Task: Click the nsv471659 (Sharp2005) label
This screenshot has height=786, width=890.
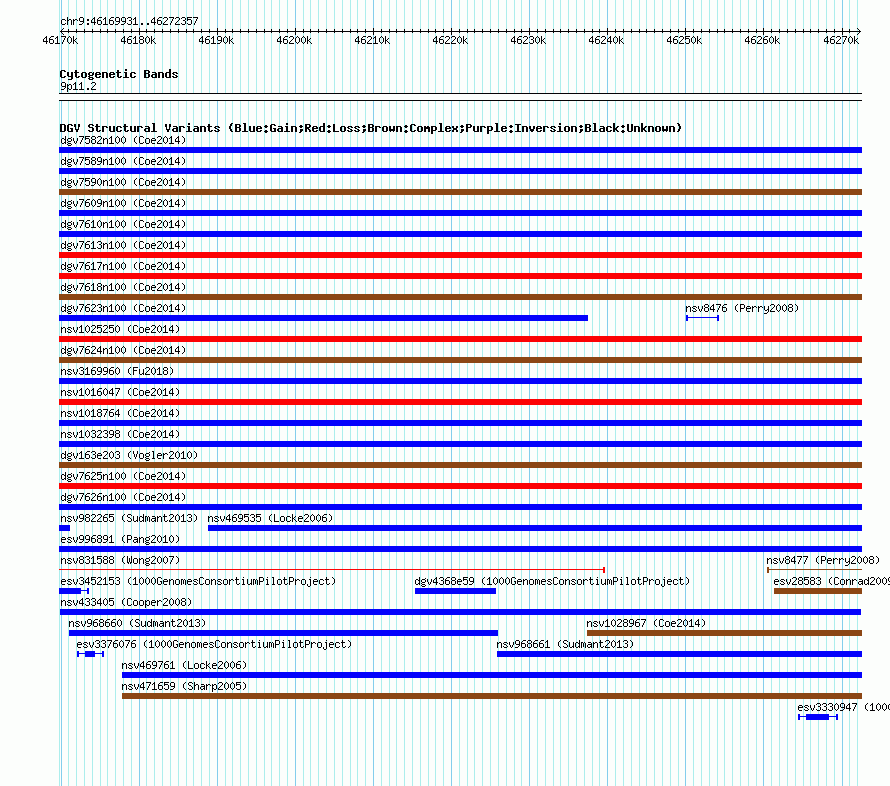Action: [x=184, y=686]
